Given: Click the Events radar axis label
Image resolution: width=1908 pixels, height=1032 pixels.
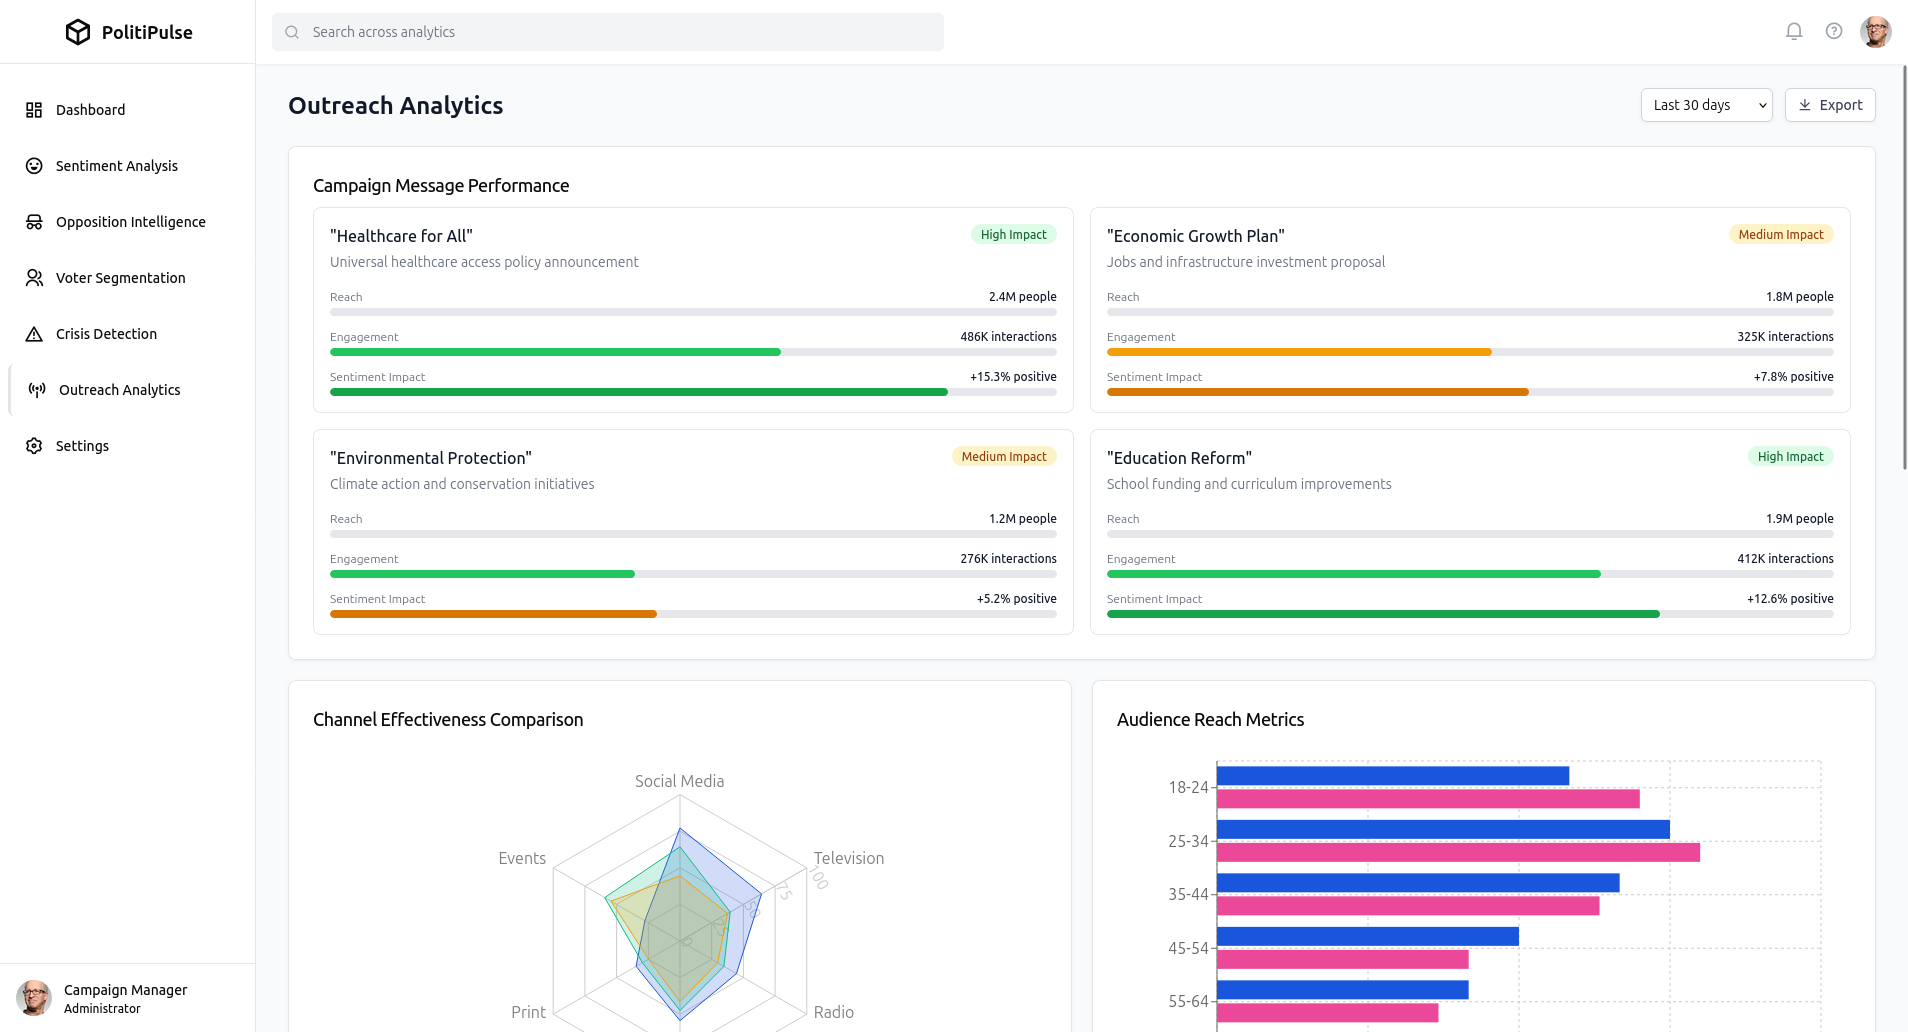Looking at the screenshot, I should [x=522, y=858].
